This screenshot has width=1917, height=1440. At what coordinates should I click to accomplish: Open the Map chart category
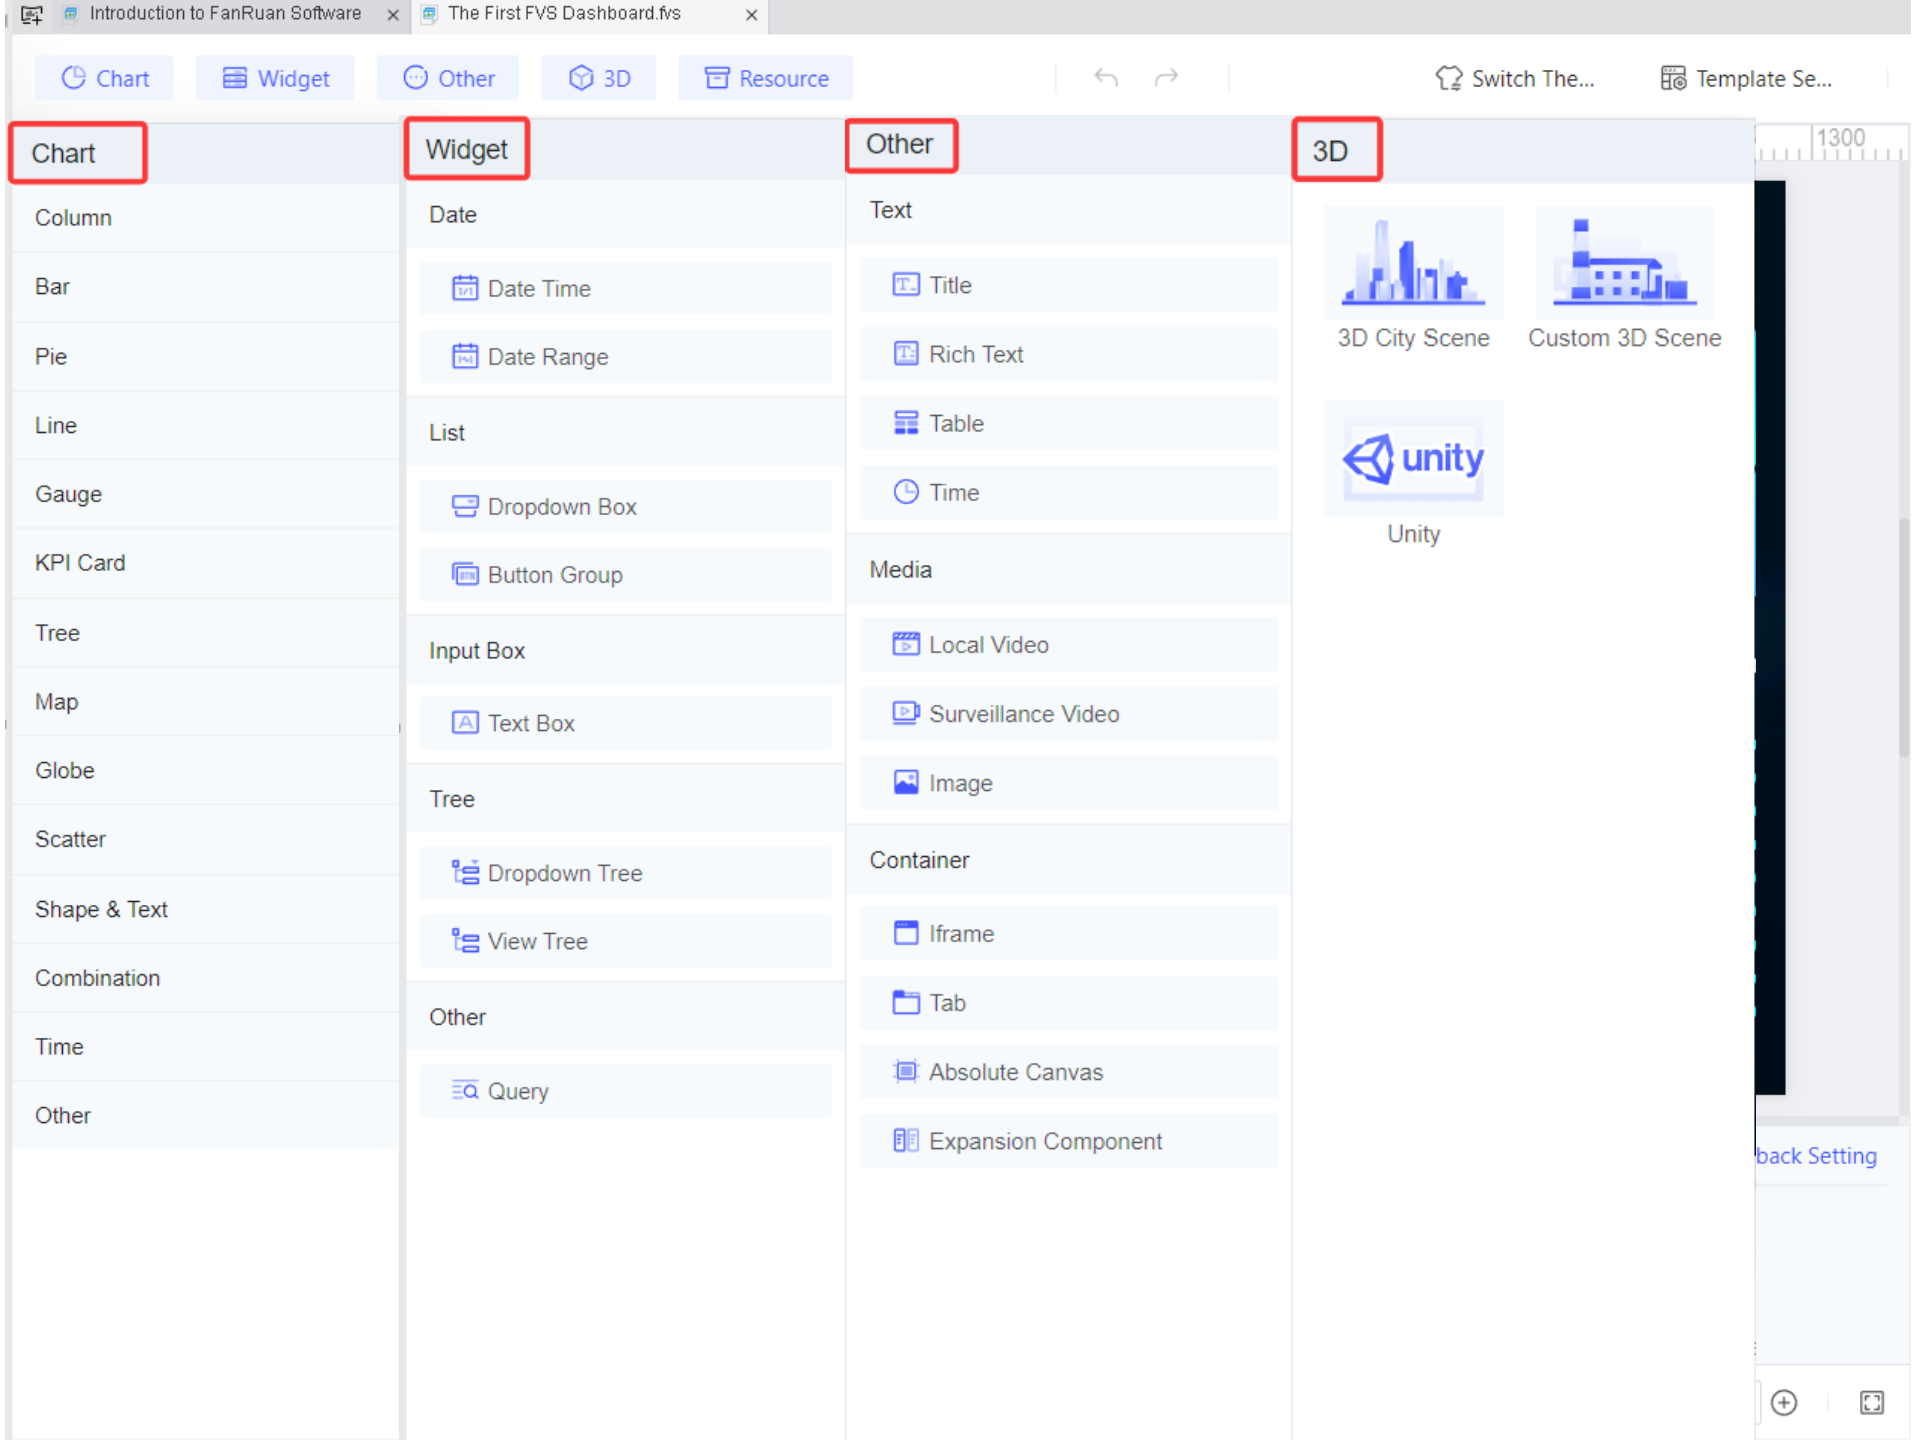pos(56,701)
